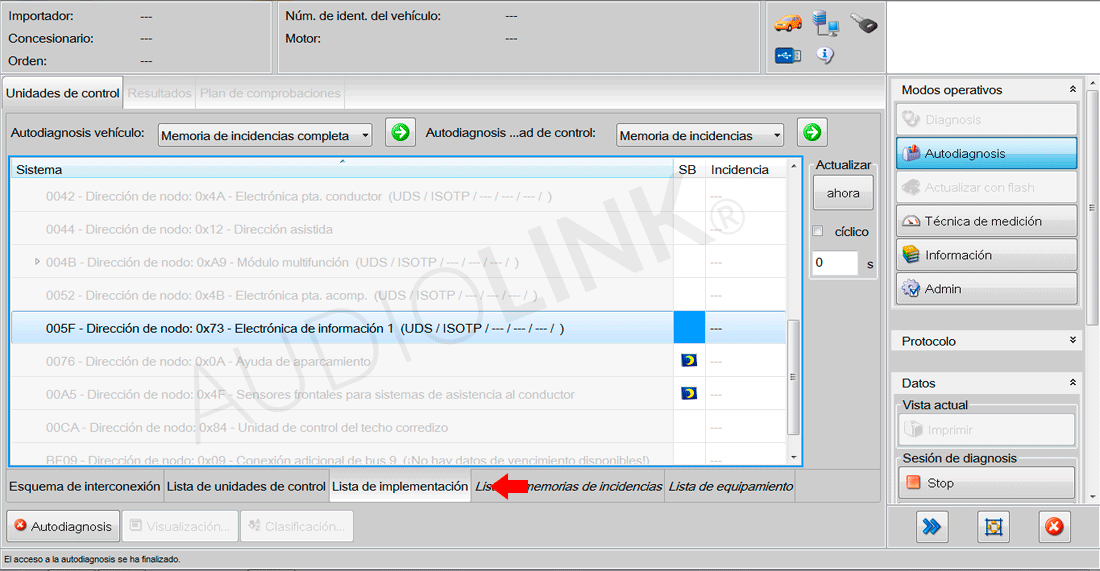Click the cyclic interval seconds input field
The width and height of the screenshot is (1100, 571).
pyautogui.click(x=835, y=263)
